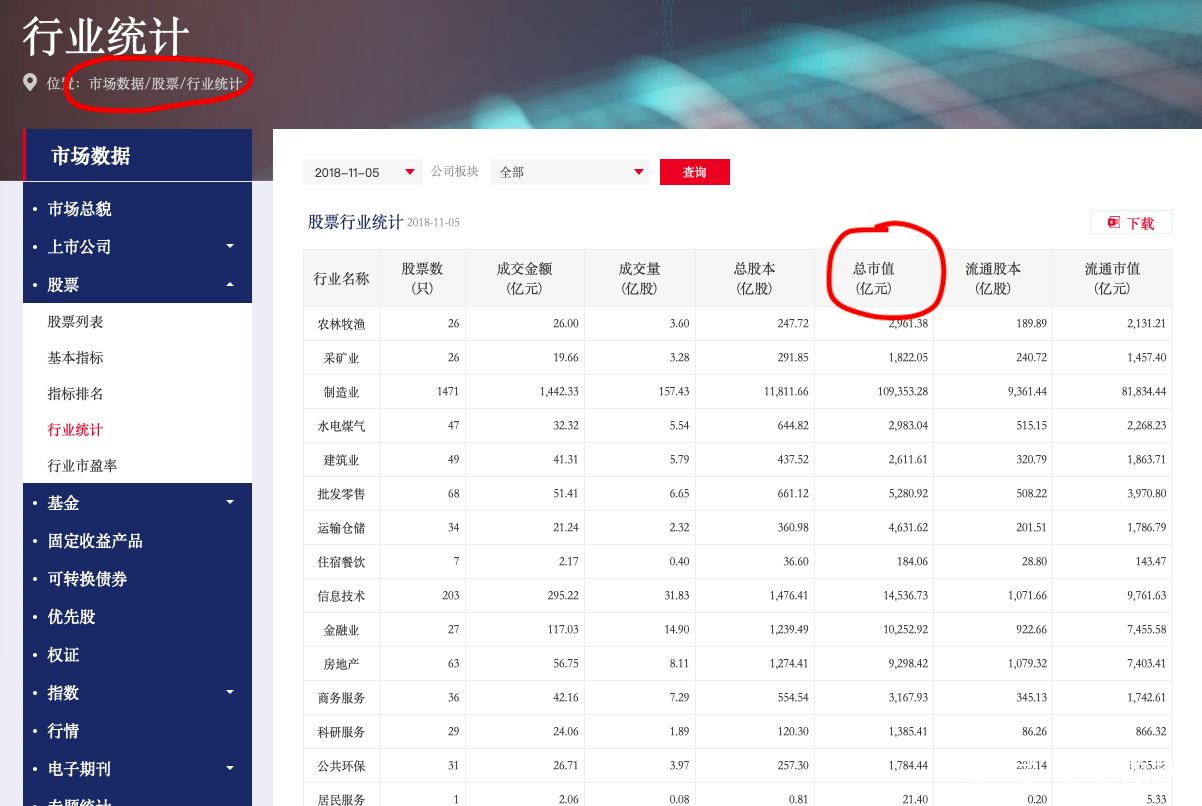Select the 行业统计 item in the sidebar
Viewport: 1202px width, 806px height.
coord(75,429)
